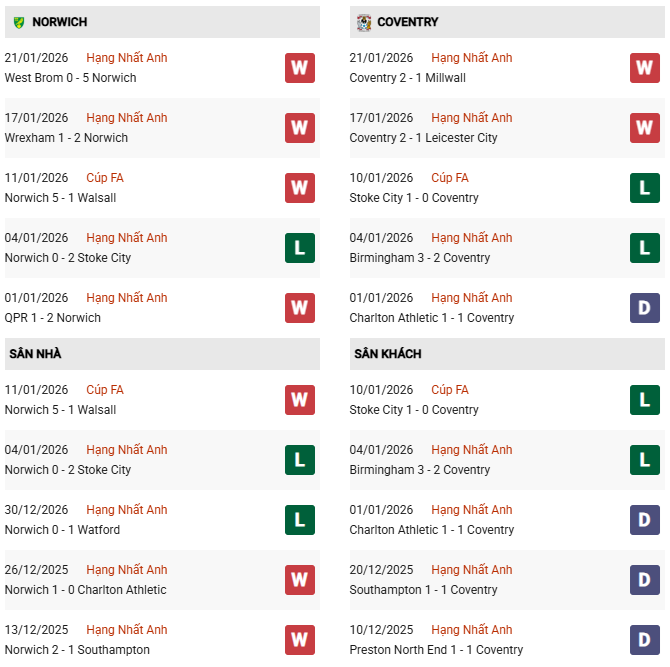This screenshot has height=667, width=670.
Task: Open the Coventry 2 - 1 Leicester City result
Action: pos(423,138)
